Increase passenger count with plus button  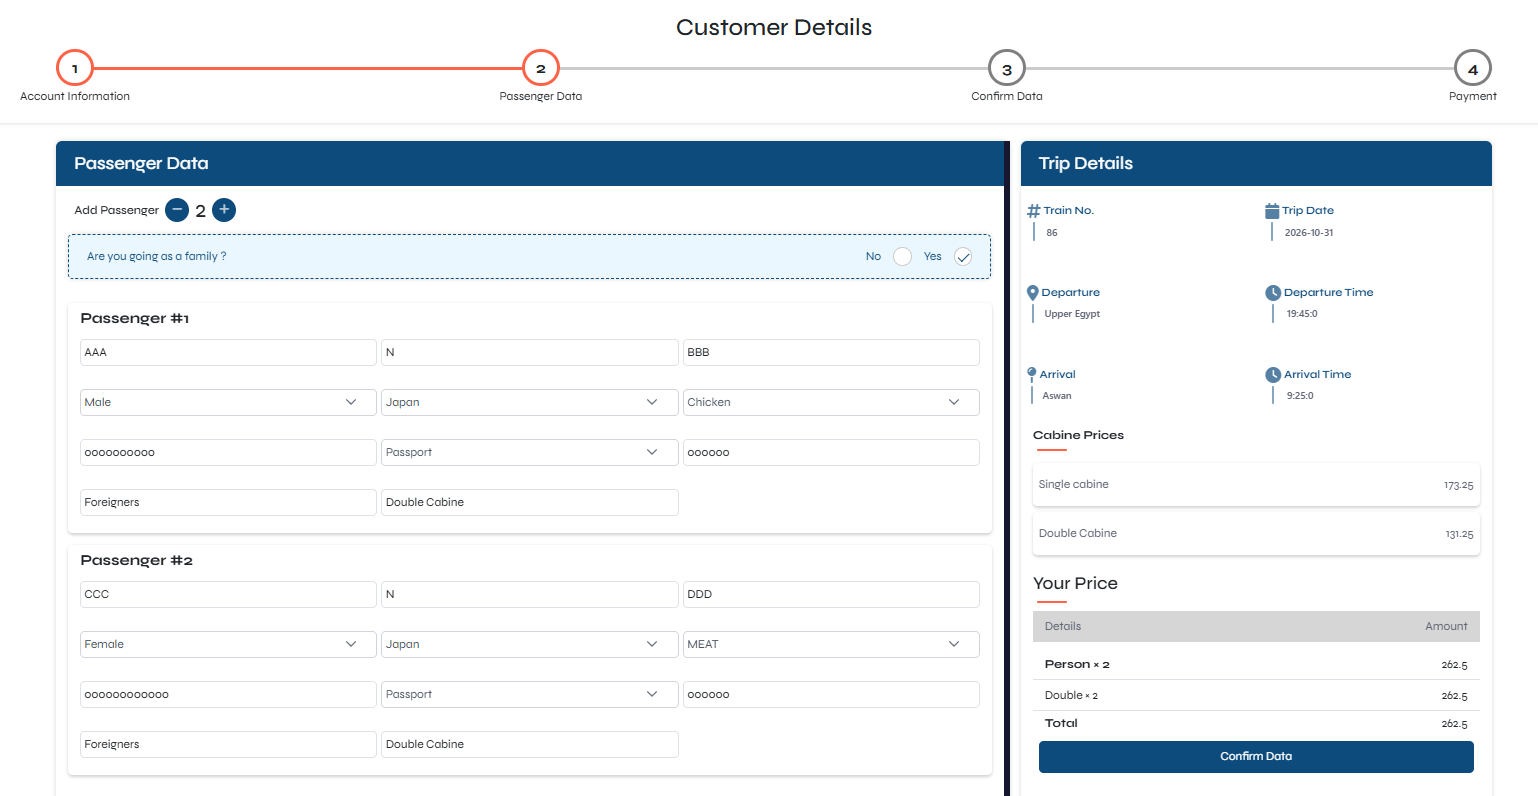(x=224, y=210)
